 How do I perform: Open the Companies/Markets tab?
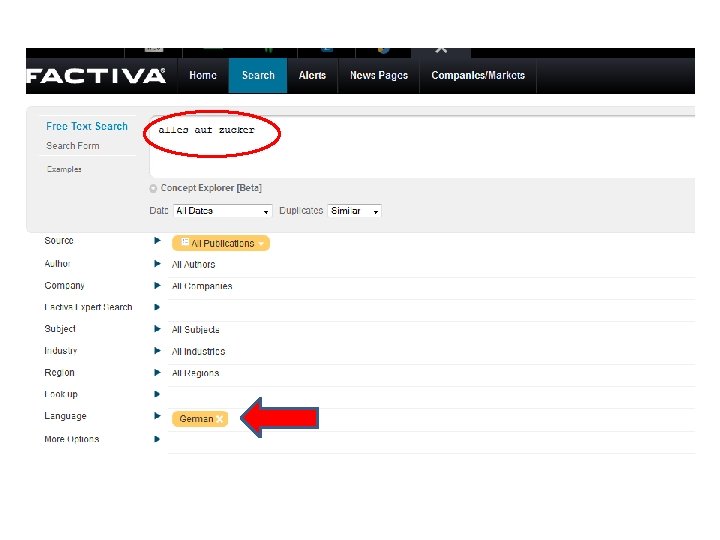point(478,75)
